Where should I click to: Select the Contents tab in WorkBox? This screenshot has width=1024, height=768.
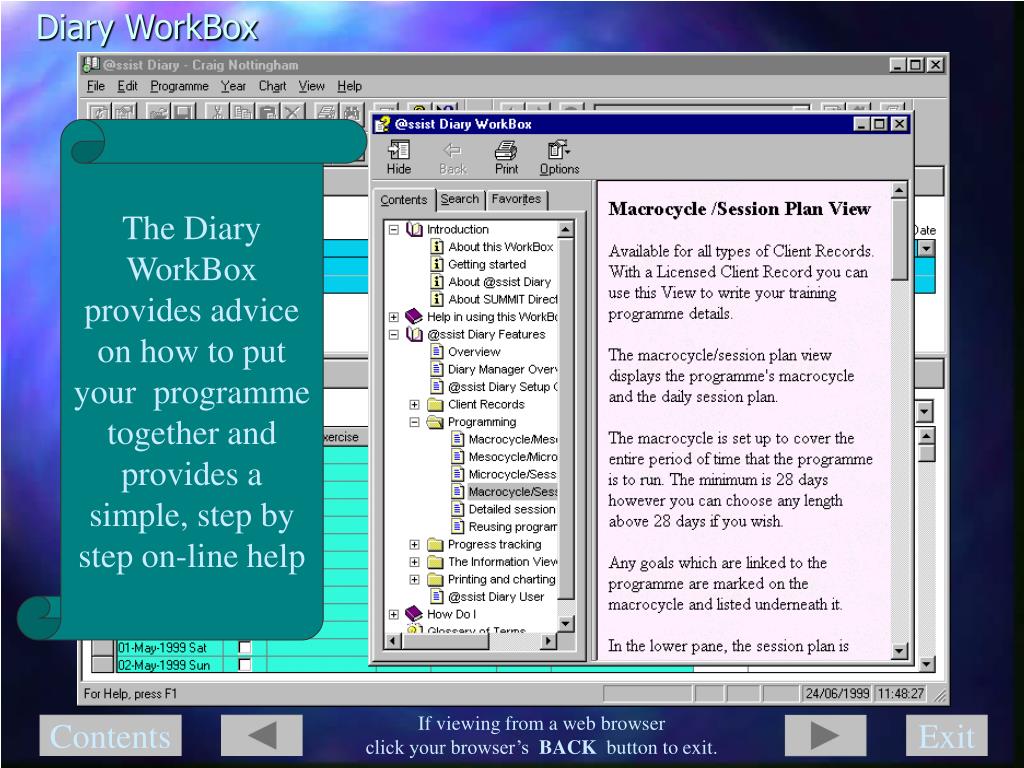coord(404,200)
